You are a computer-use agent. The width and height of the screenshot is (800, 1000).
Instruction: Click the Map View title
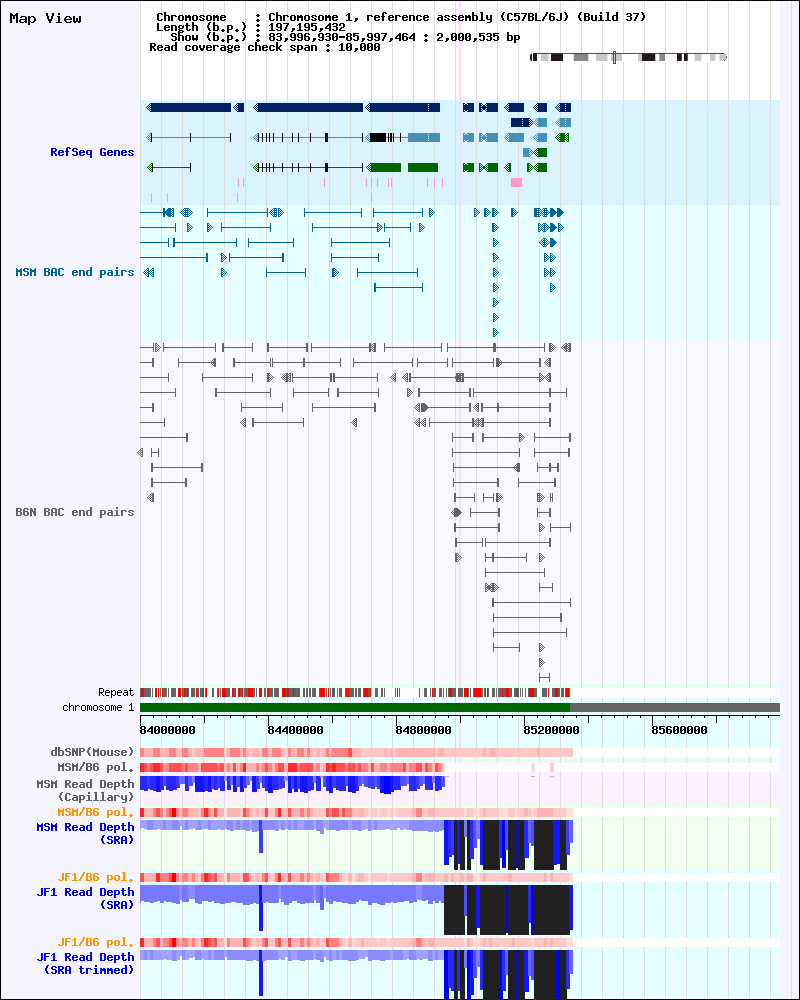(x=45, y=18)
